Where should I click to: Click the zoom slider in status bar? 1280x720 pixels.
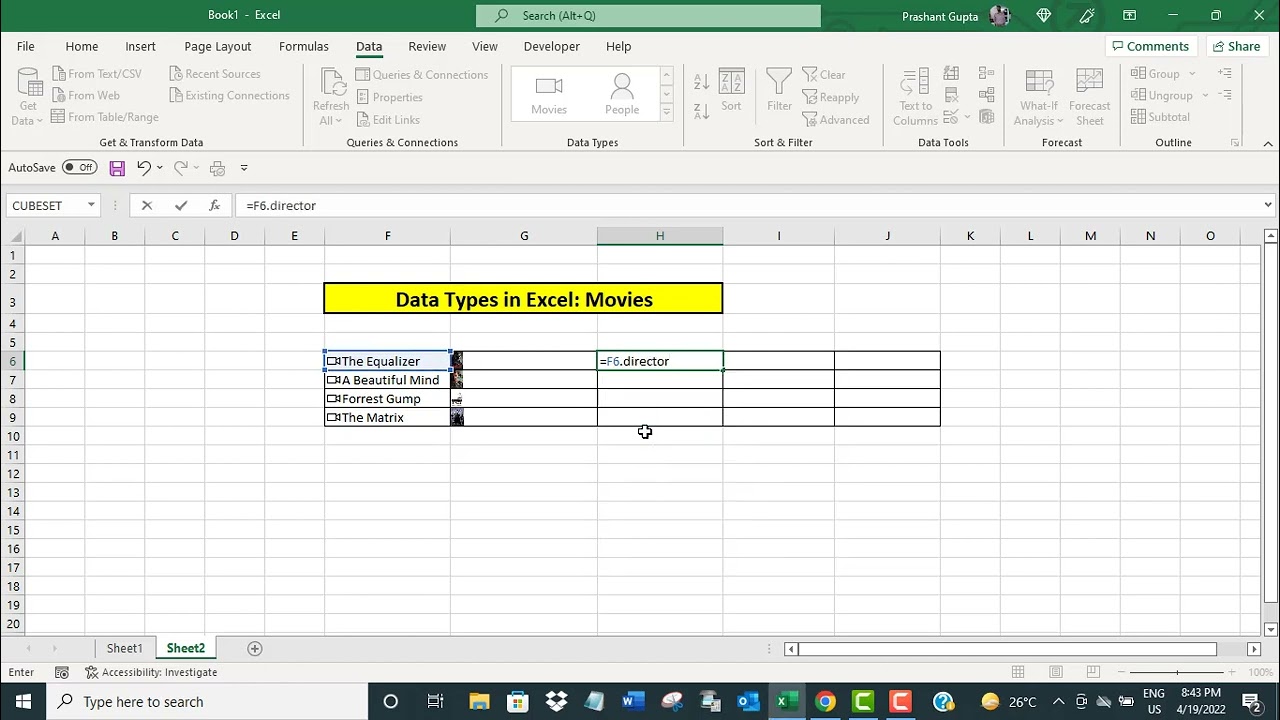pyautogui.click(x=1177, y=672)
